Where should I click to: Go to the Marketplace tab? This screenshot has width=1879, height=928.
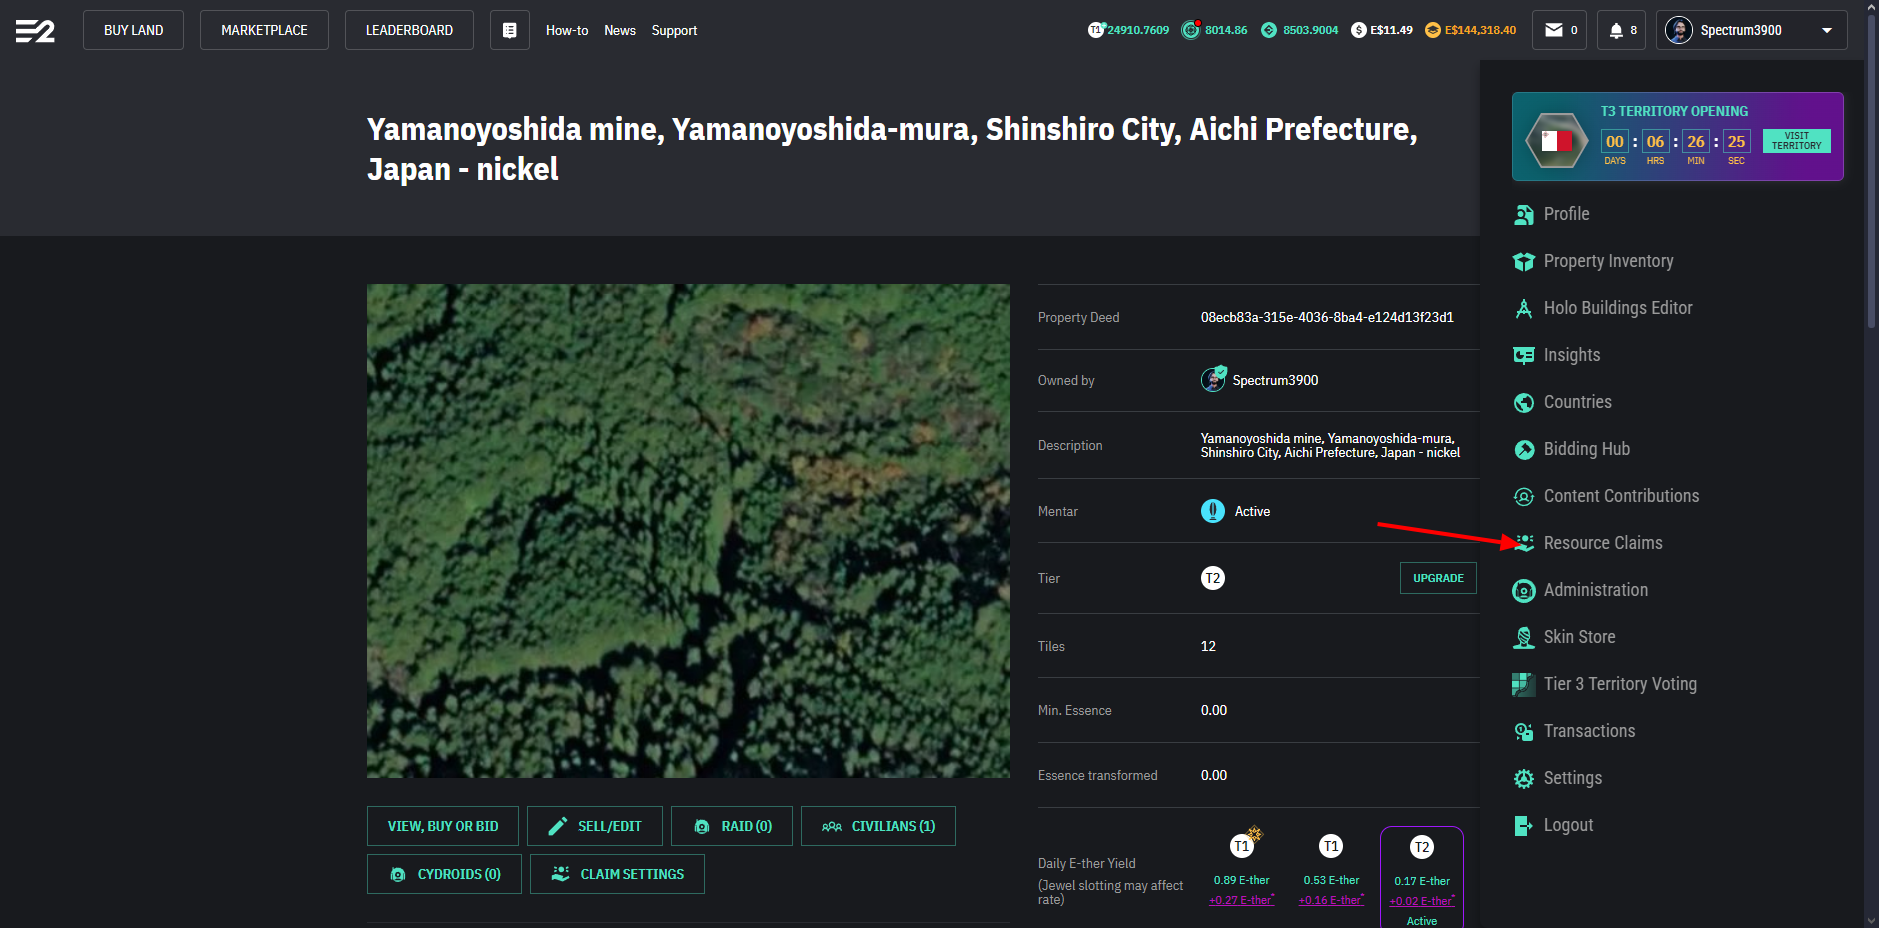[x=264, y=30]
